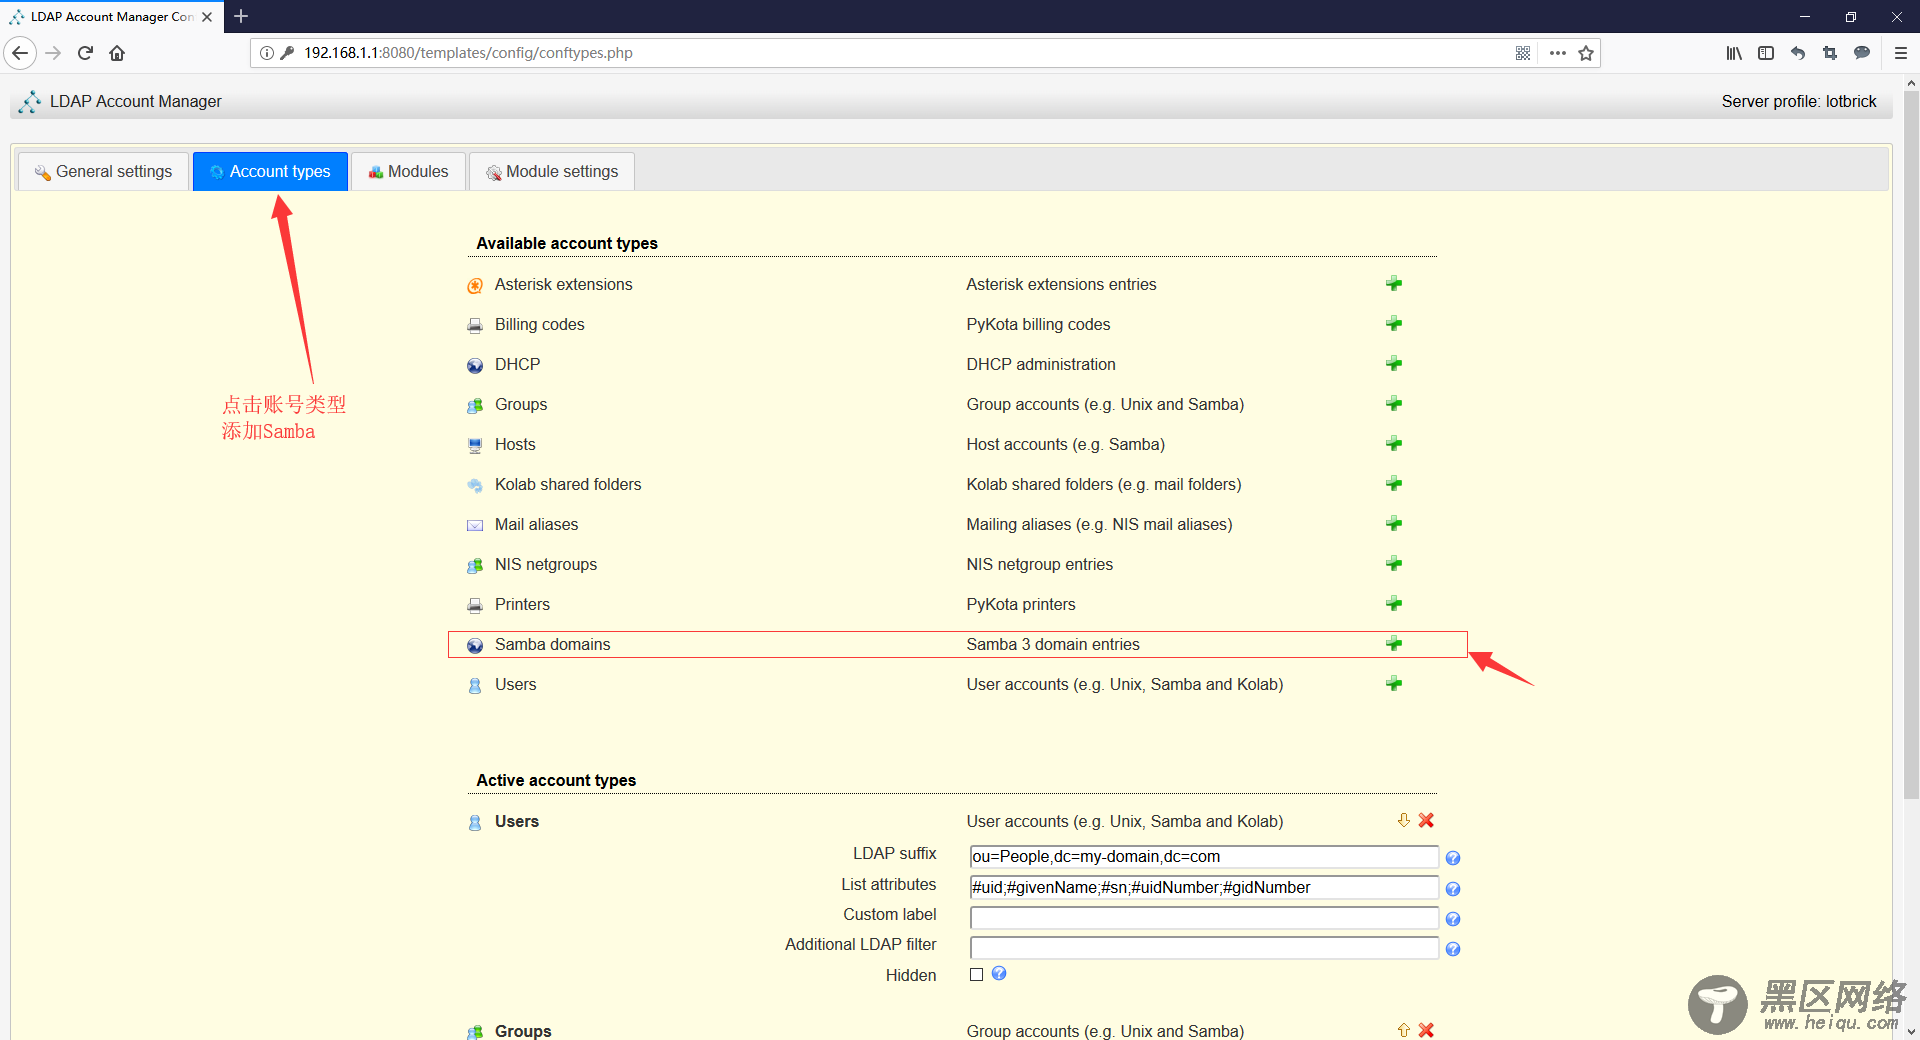This screenshot has height=1040, width=1920.
Task: Select 'Samba 3 domain entries' text
Action: [x=1053, y=644]
